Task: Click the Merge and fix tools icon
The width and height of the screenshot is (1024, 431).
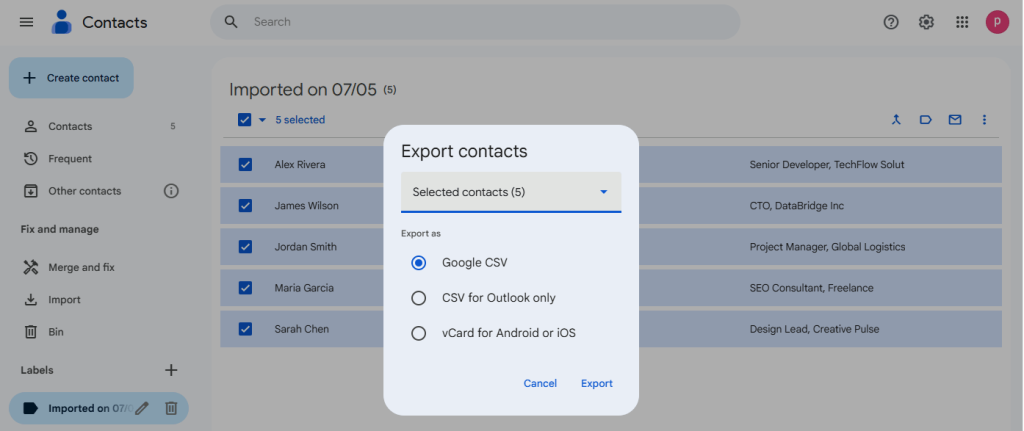Action: 31,267
